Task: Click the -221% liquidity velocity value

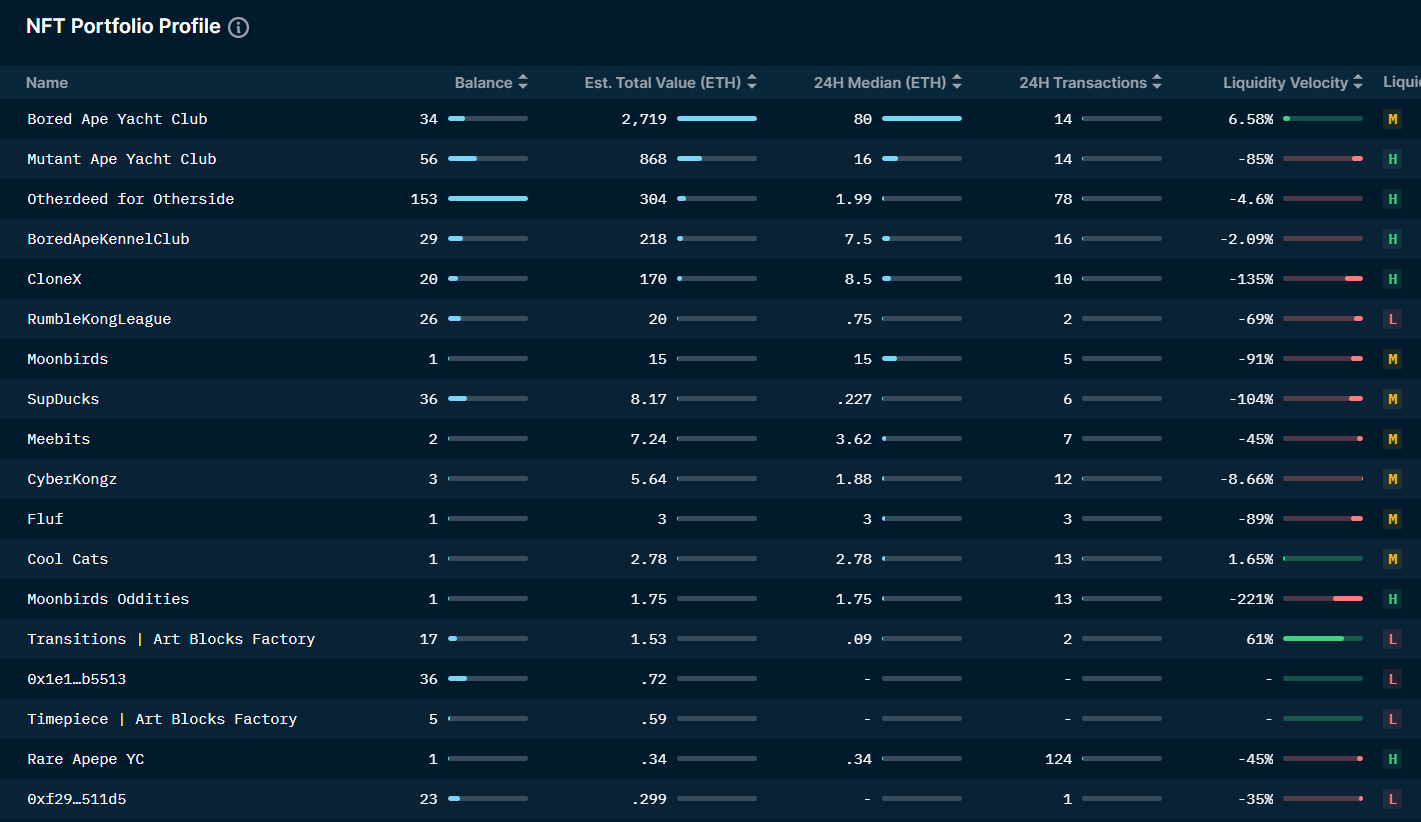Action: click(1251, 599)
